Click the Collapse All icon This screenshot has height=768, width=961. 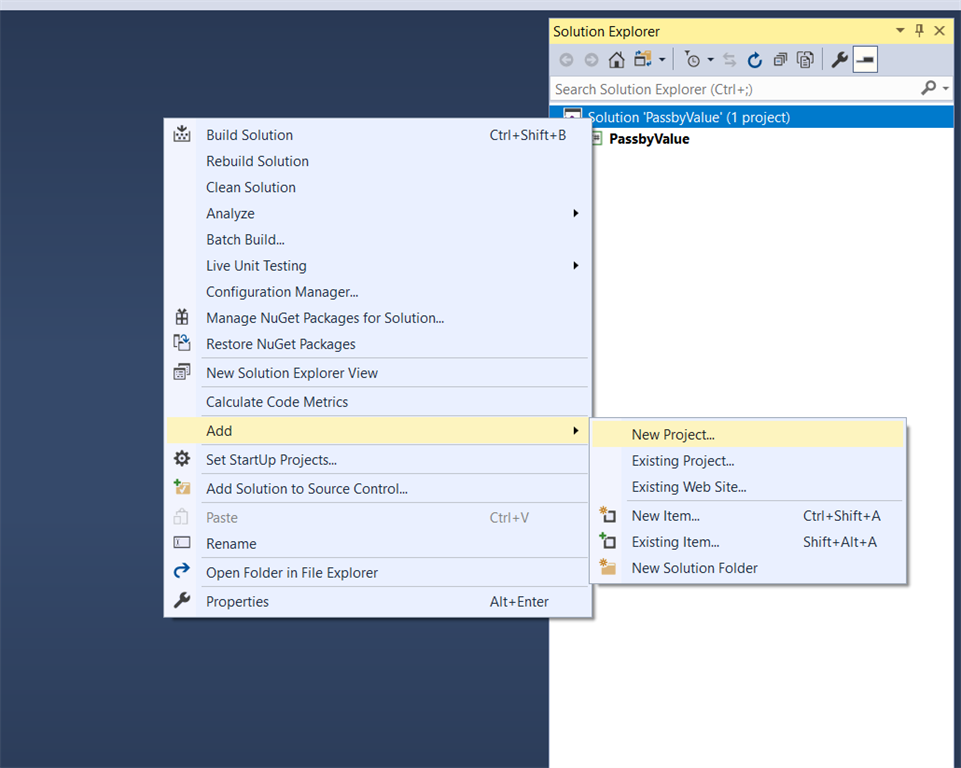[780, 60]
